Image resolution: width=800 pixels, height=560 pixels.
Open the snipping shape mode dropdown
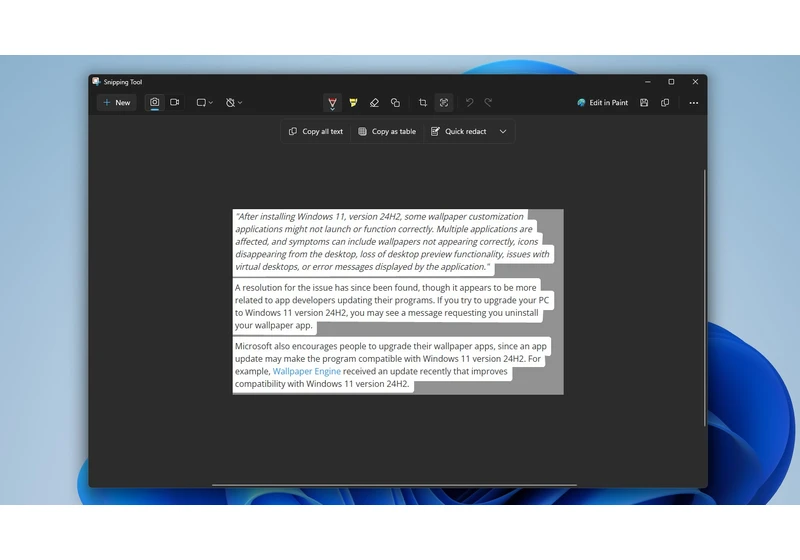[x=205, y=103]
